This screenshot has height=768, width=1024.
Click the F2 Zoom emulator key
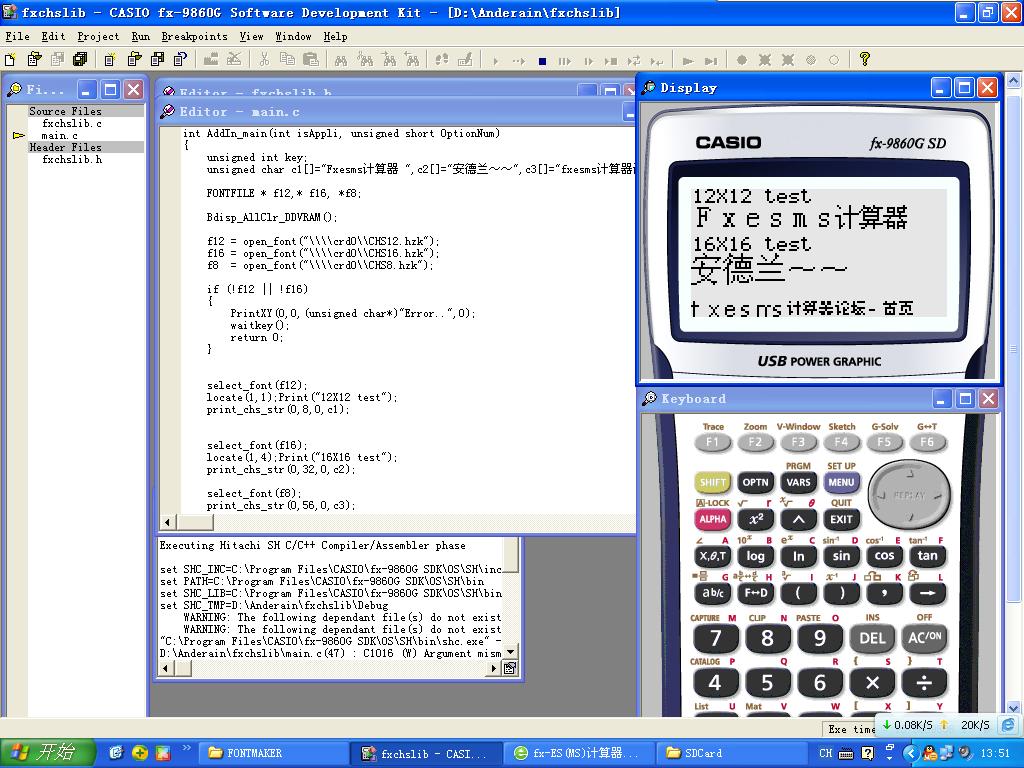tap(755, 443)
